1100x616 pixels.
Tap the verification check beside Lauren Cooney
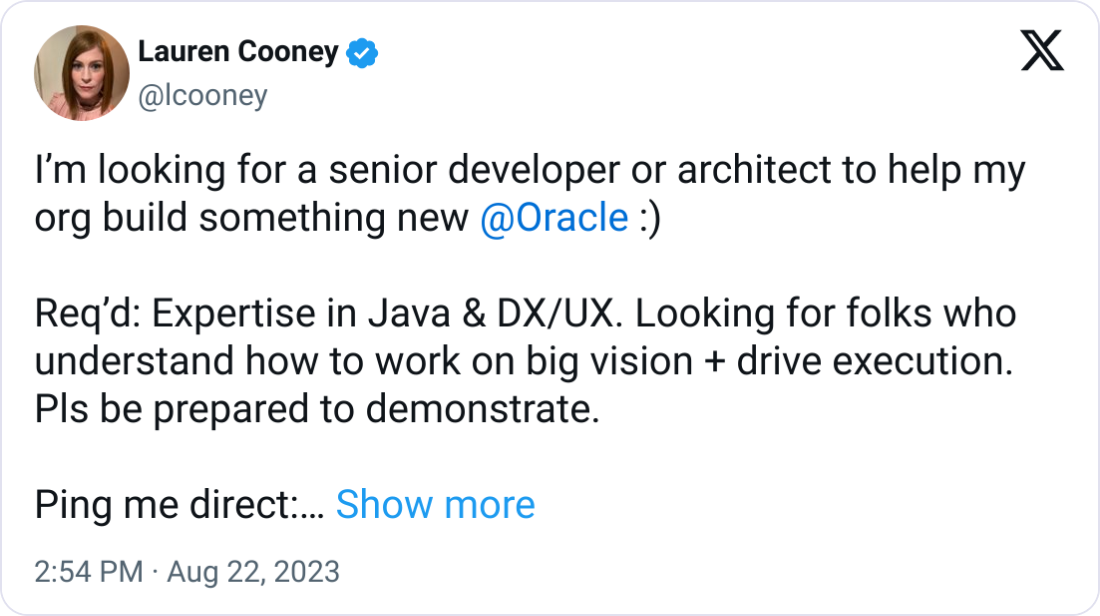coord(362,52)
